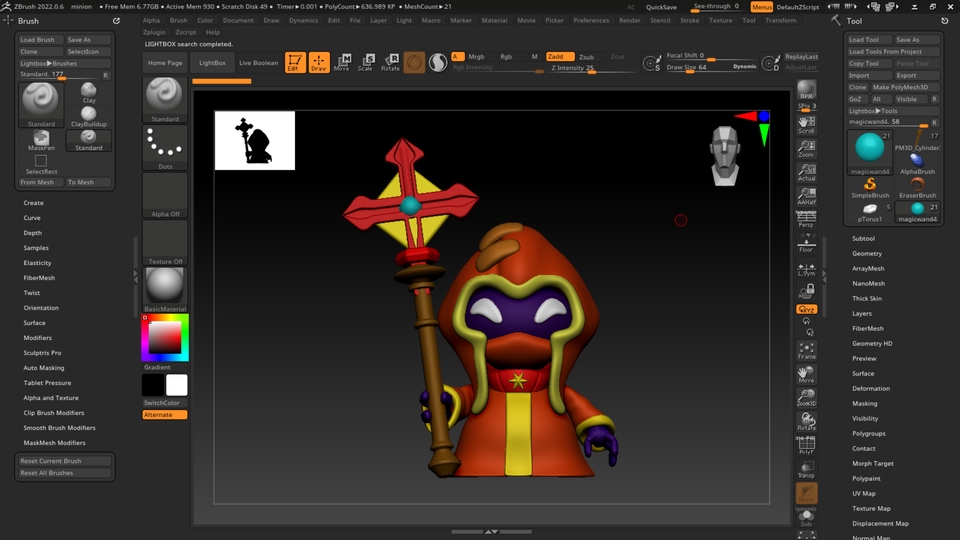The width and height of the screenshot is (960, 540).
Task: Toggle L.Sym local symmetry
Action: tap(806, 269)
